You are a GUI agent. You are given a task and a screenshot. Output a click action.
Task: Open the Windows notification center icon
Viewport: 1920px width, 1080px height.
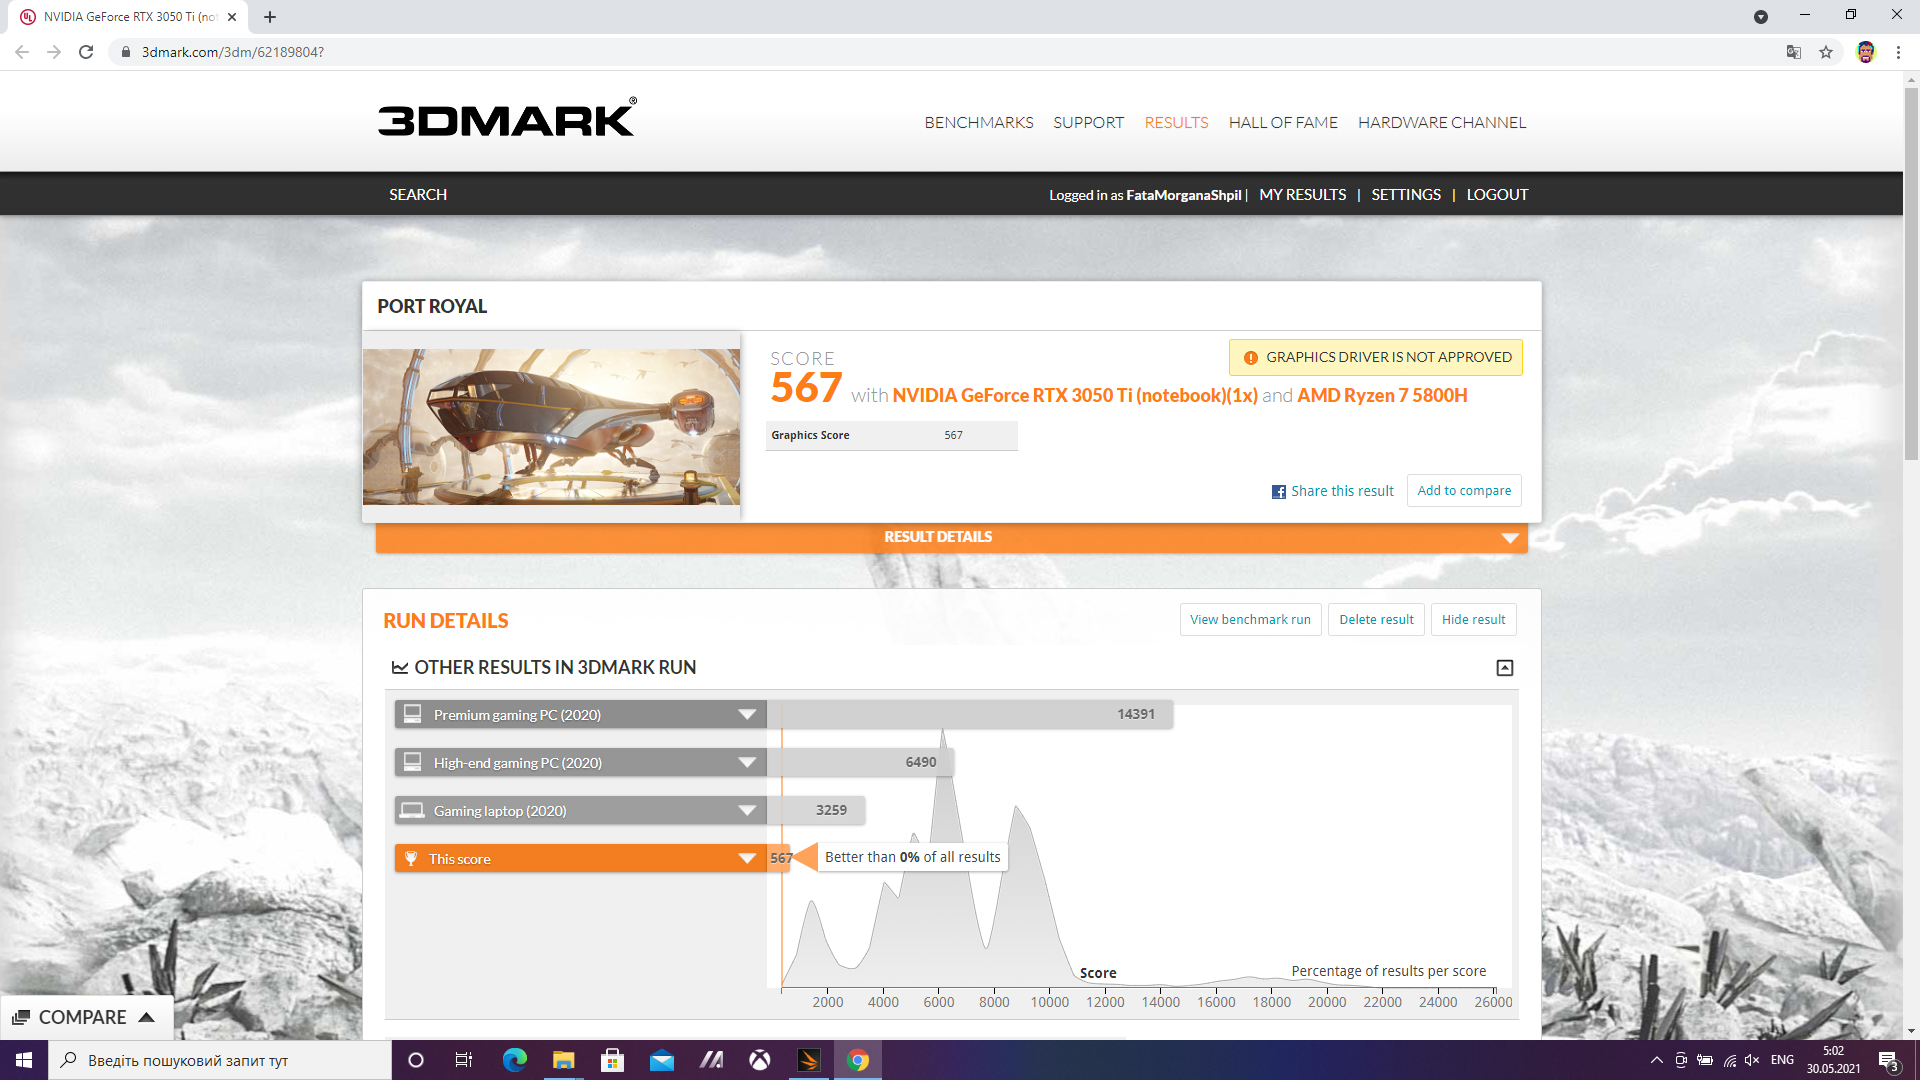tap(1888, 1060)
